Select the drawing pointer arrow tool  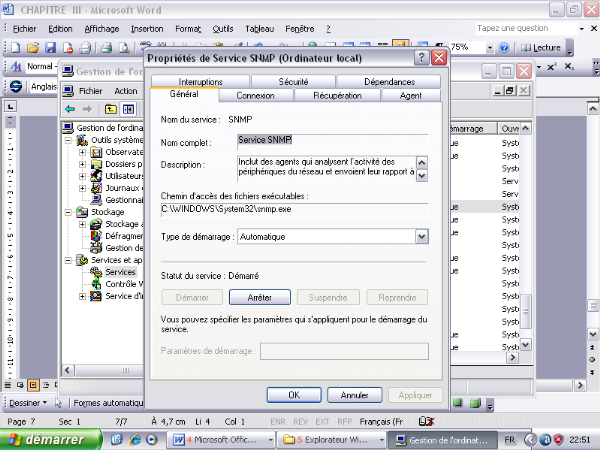pos(58,403)
